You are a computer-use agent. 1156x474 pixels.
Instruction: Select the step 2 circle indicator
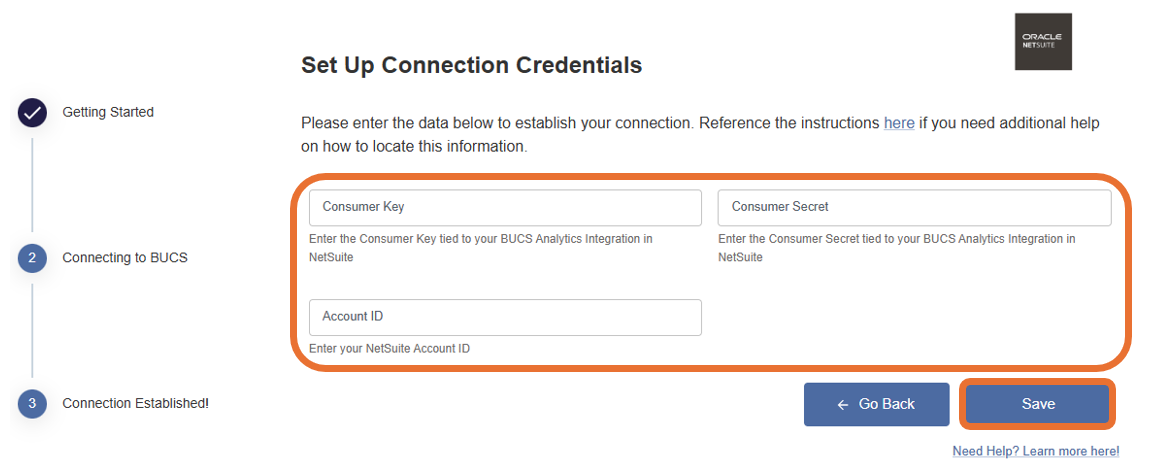click(32, 258)
